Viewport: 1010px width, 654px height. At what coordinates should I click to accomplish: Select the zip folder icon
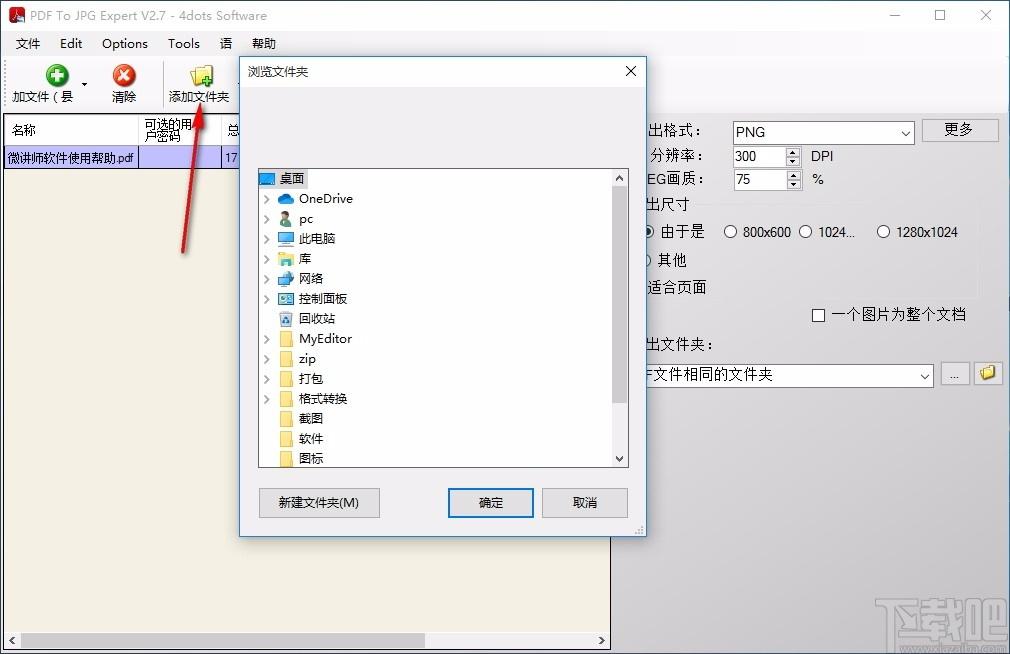click(x=287, y=359)
